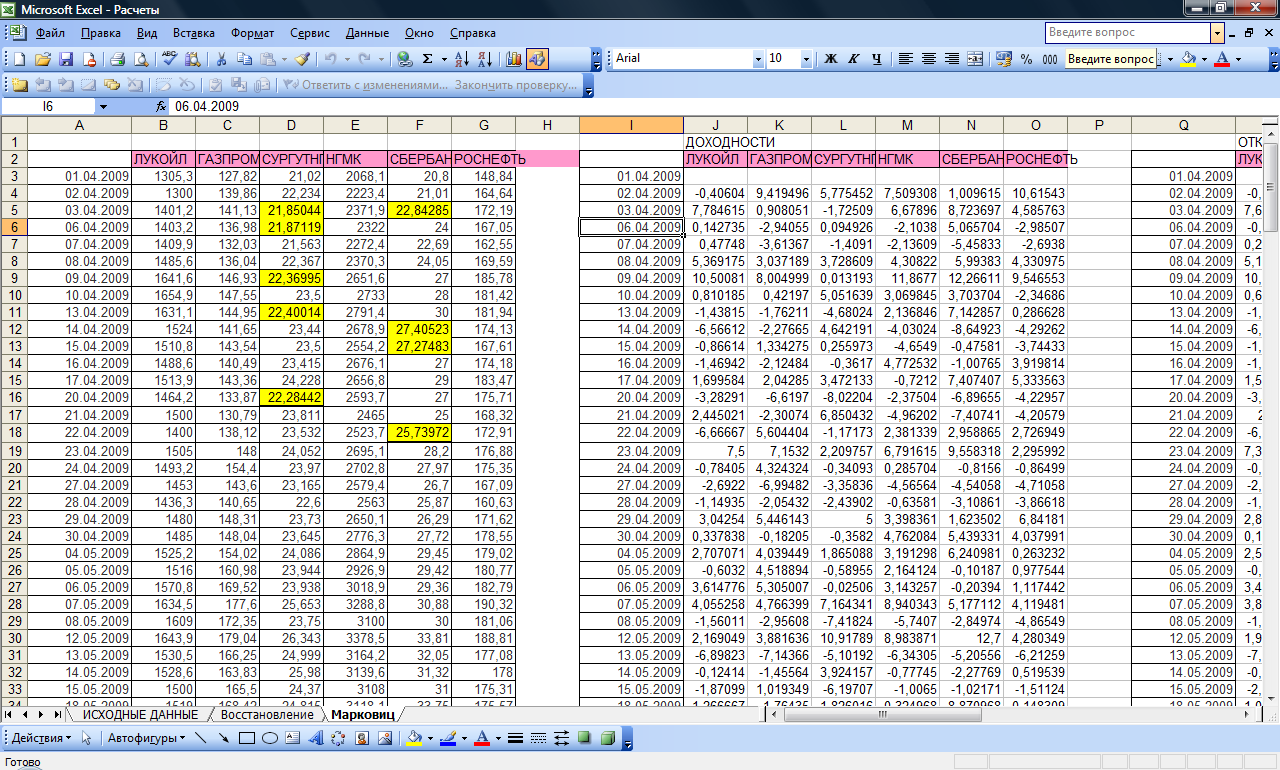Screen dimensions: 1280x770
Task: Open the Данные menu
Action: 367,33
